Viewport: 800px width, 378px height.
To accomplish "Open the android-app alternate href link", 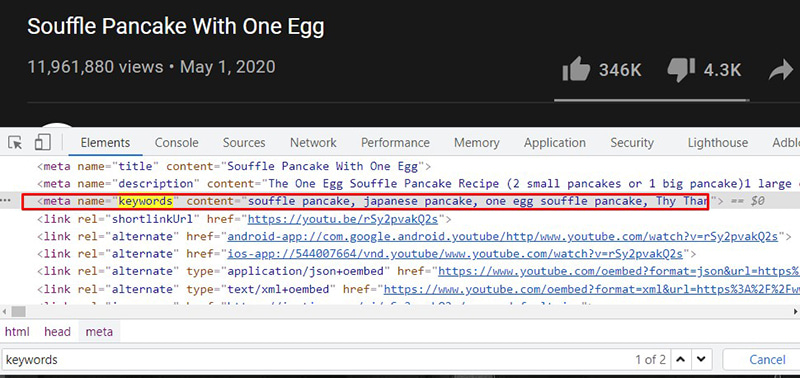I will 502,237.
